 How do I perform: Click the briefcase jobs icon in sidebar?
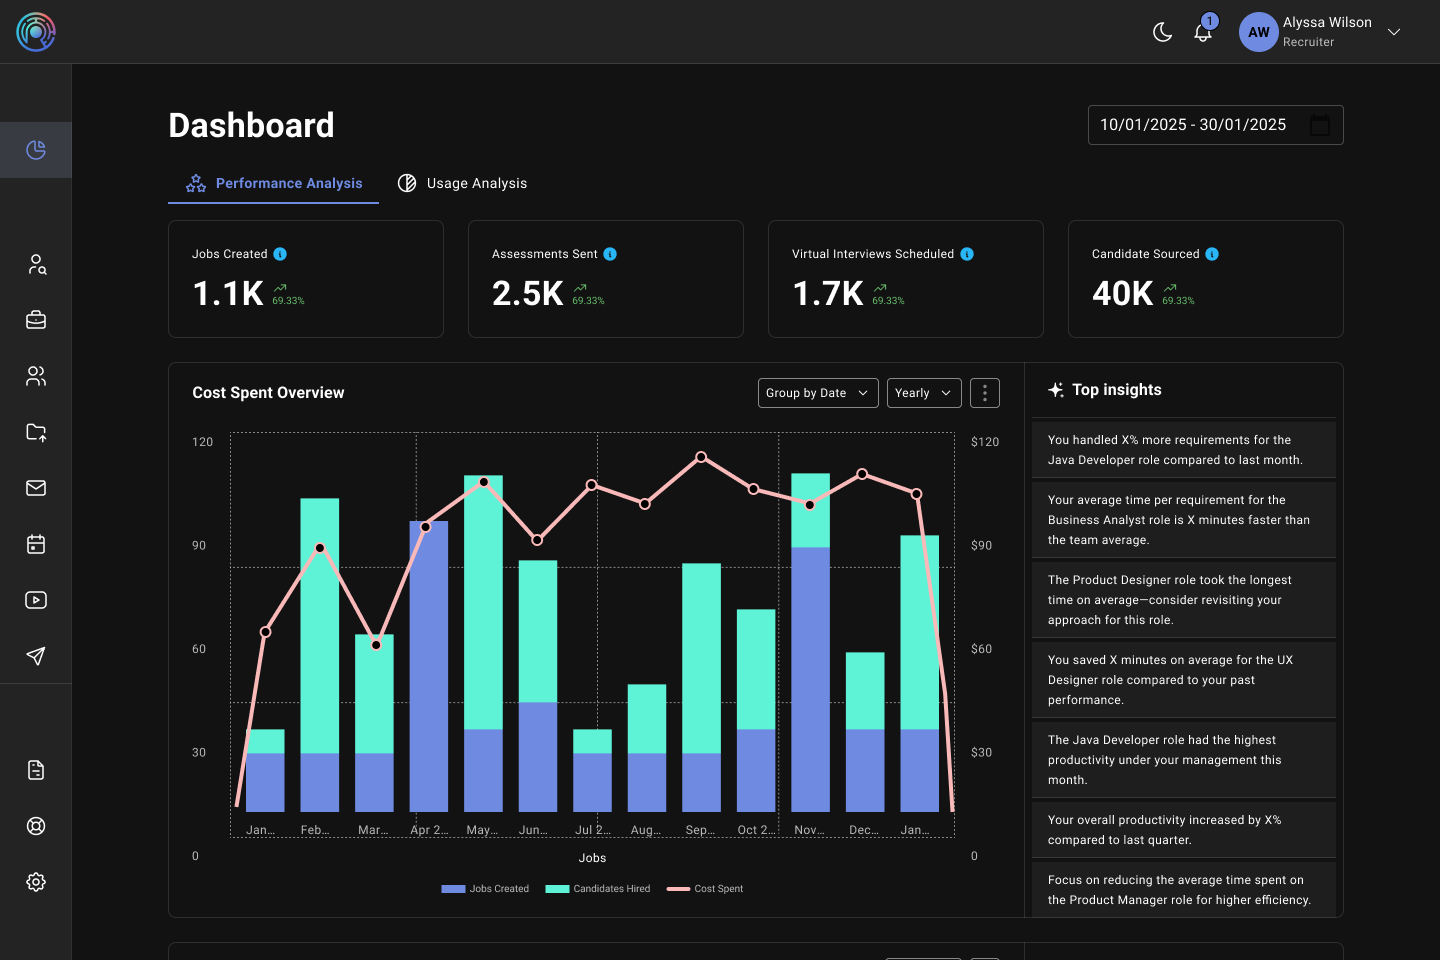coord(36,320)
